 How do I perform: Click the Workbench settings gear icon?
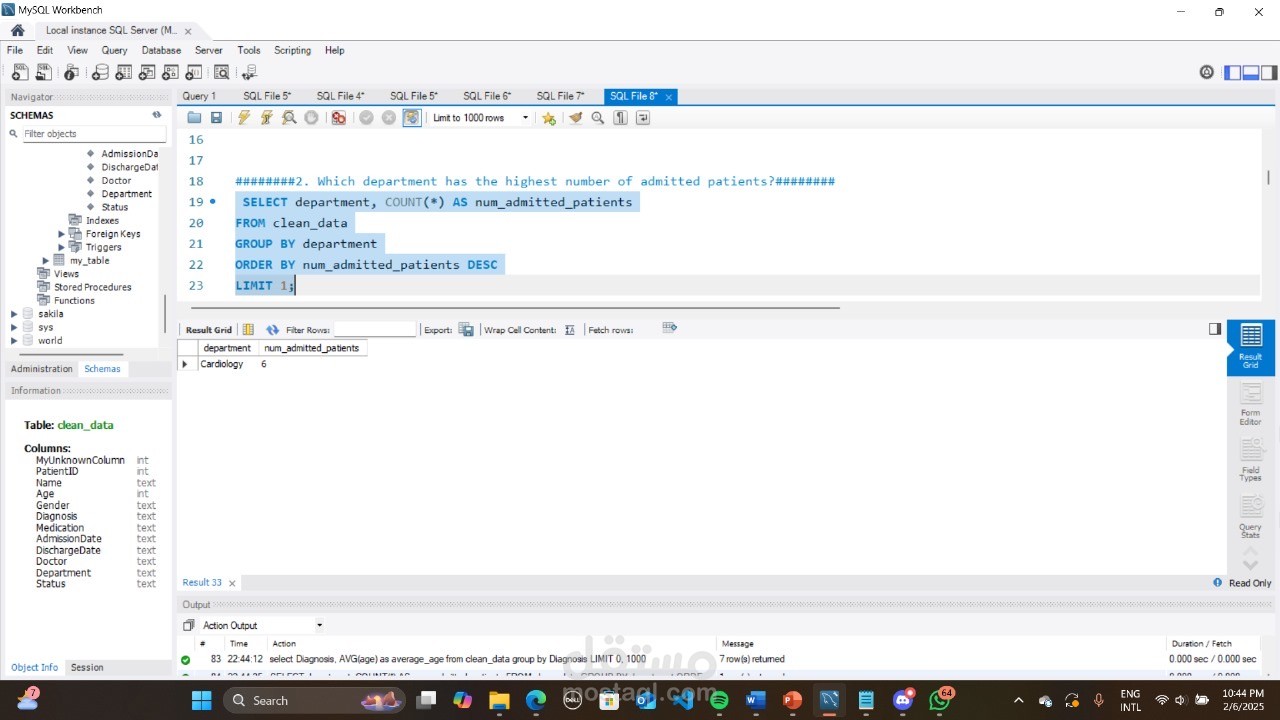[1206, 72]
